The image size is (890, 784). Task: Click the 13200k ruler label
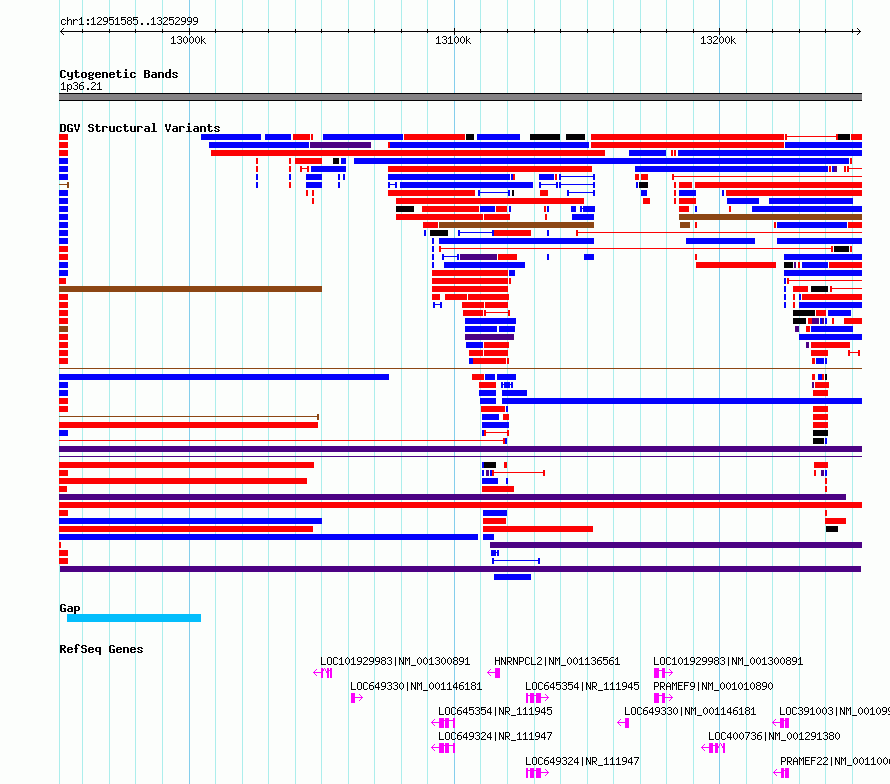(x=718, y=40)
